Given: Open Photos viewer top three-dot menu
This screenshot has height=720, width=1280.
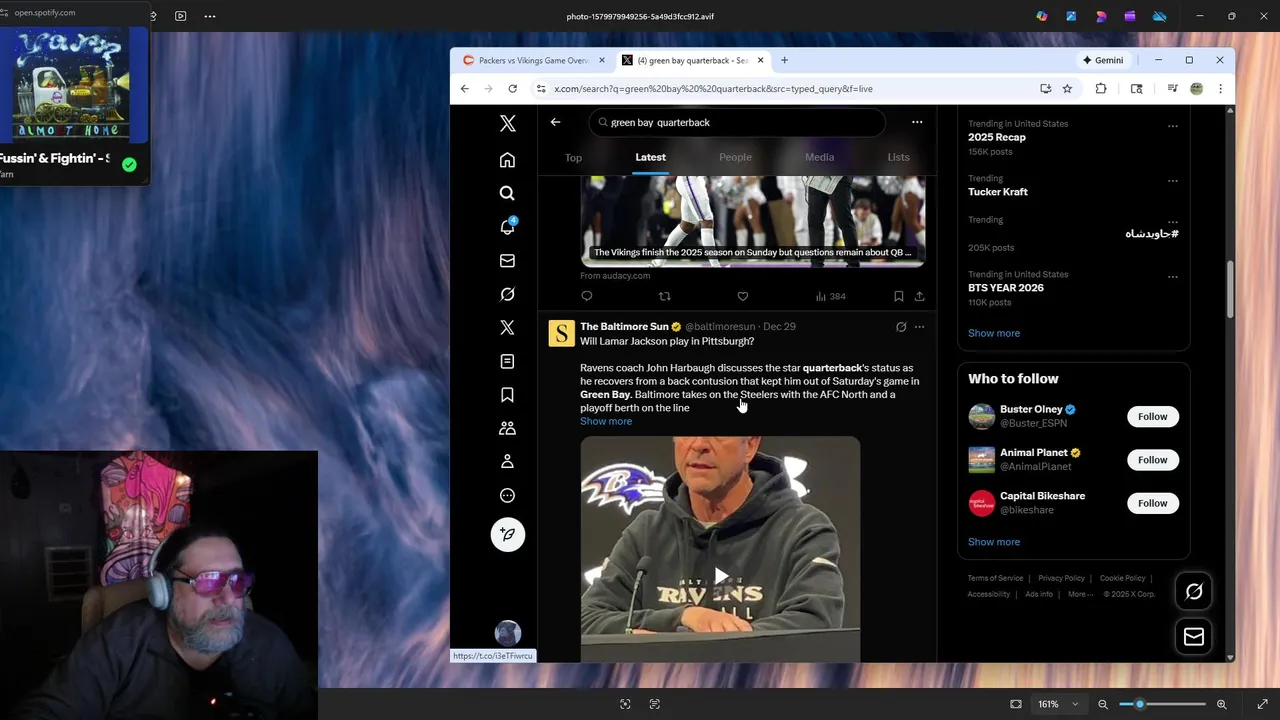Looking at the screenshot, I should tap(209, 16).
